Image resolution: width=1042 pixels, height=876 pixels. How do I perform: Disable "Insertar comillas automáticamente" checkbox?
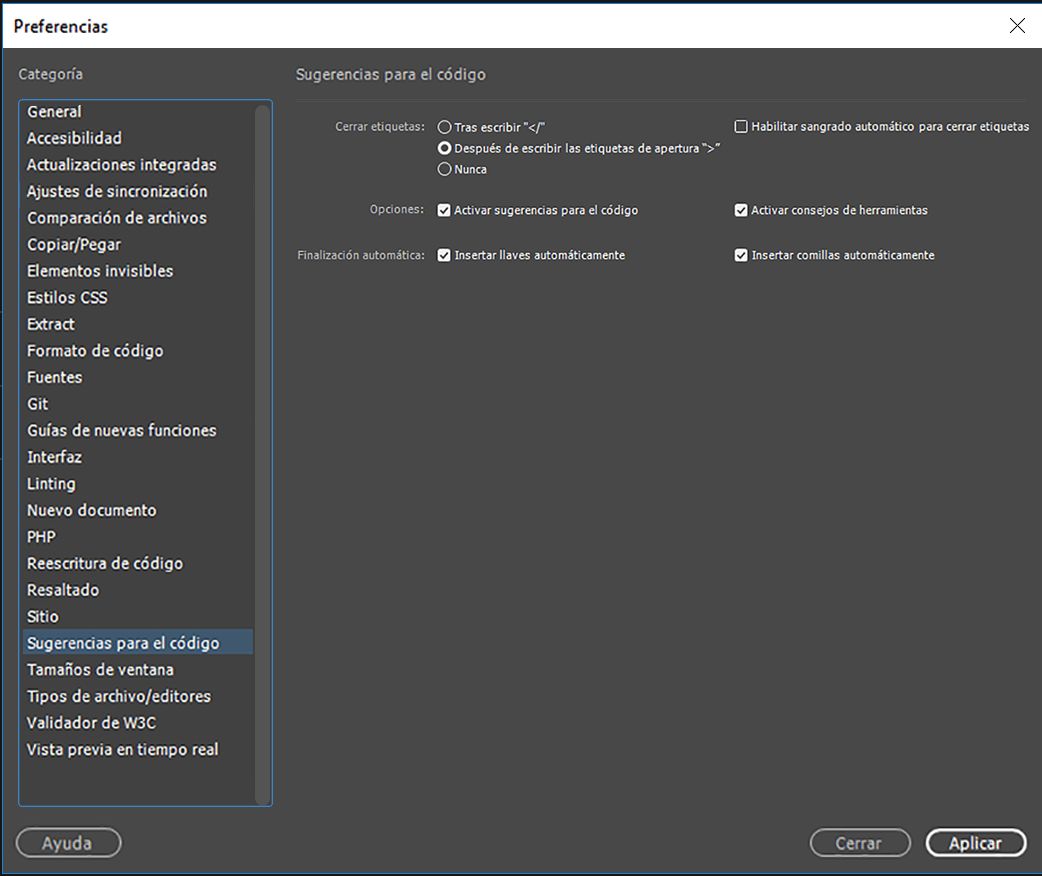741,255
